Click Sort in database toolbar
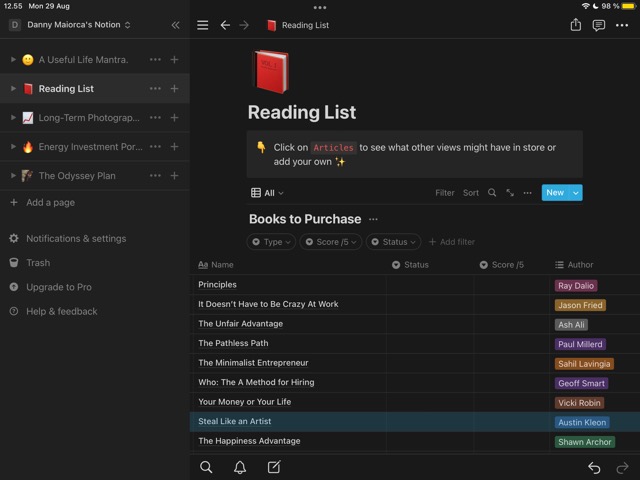 point(471,193)
